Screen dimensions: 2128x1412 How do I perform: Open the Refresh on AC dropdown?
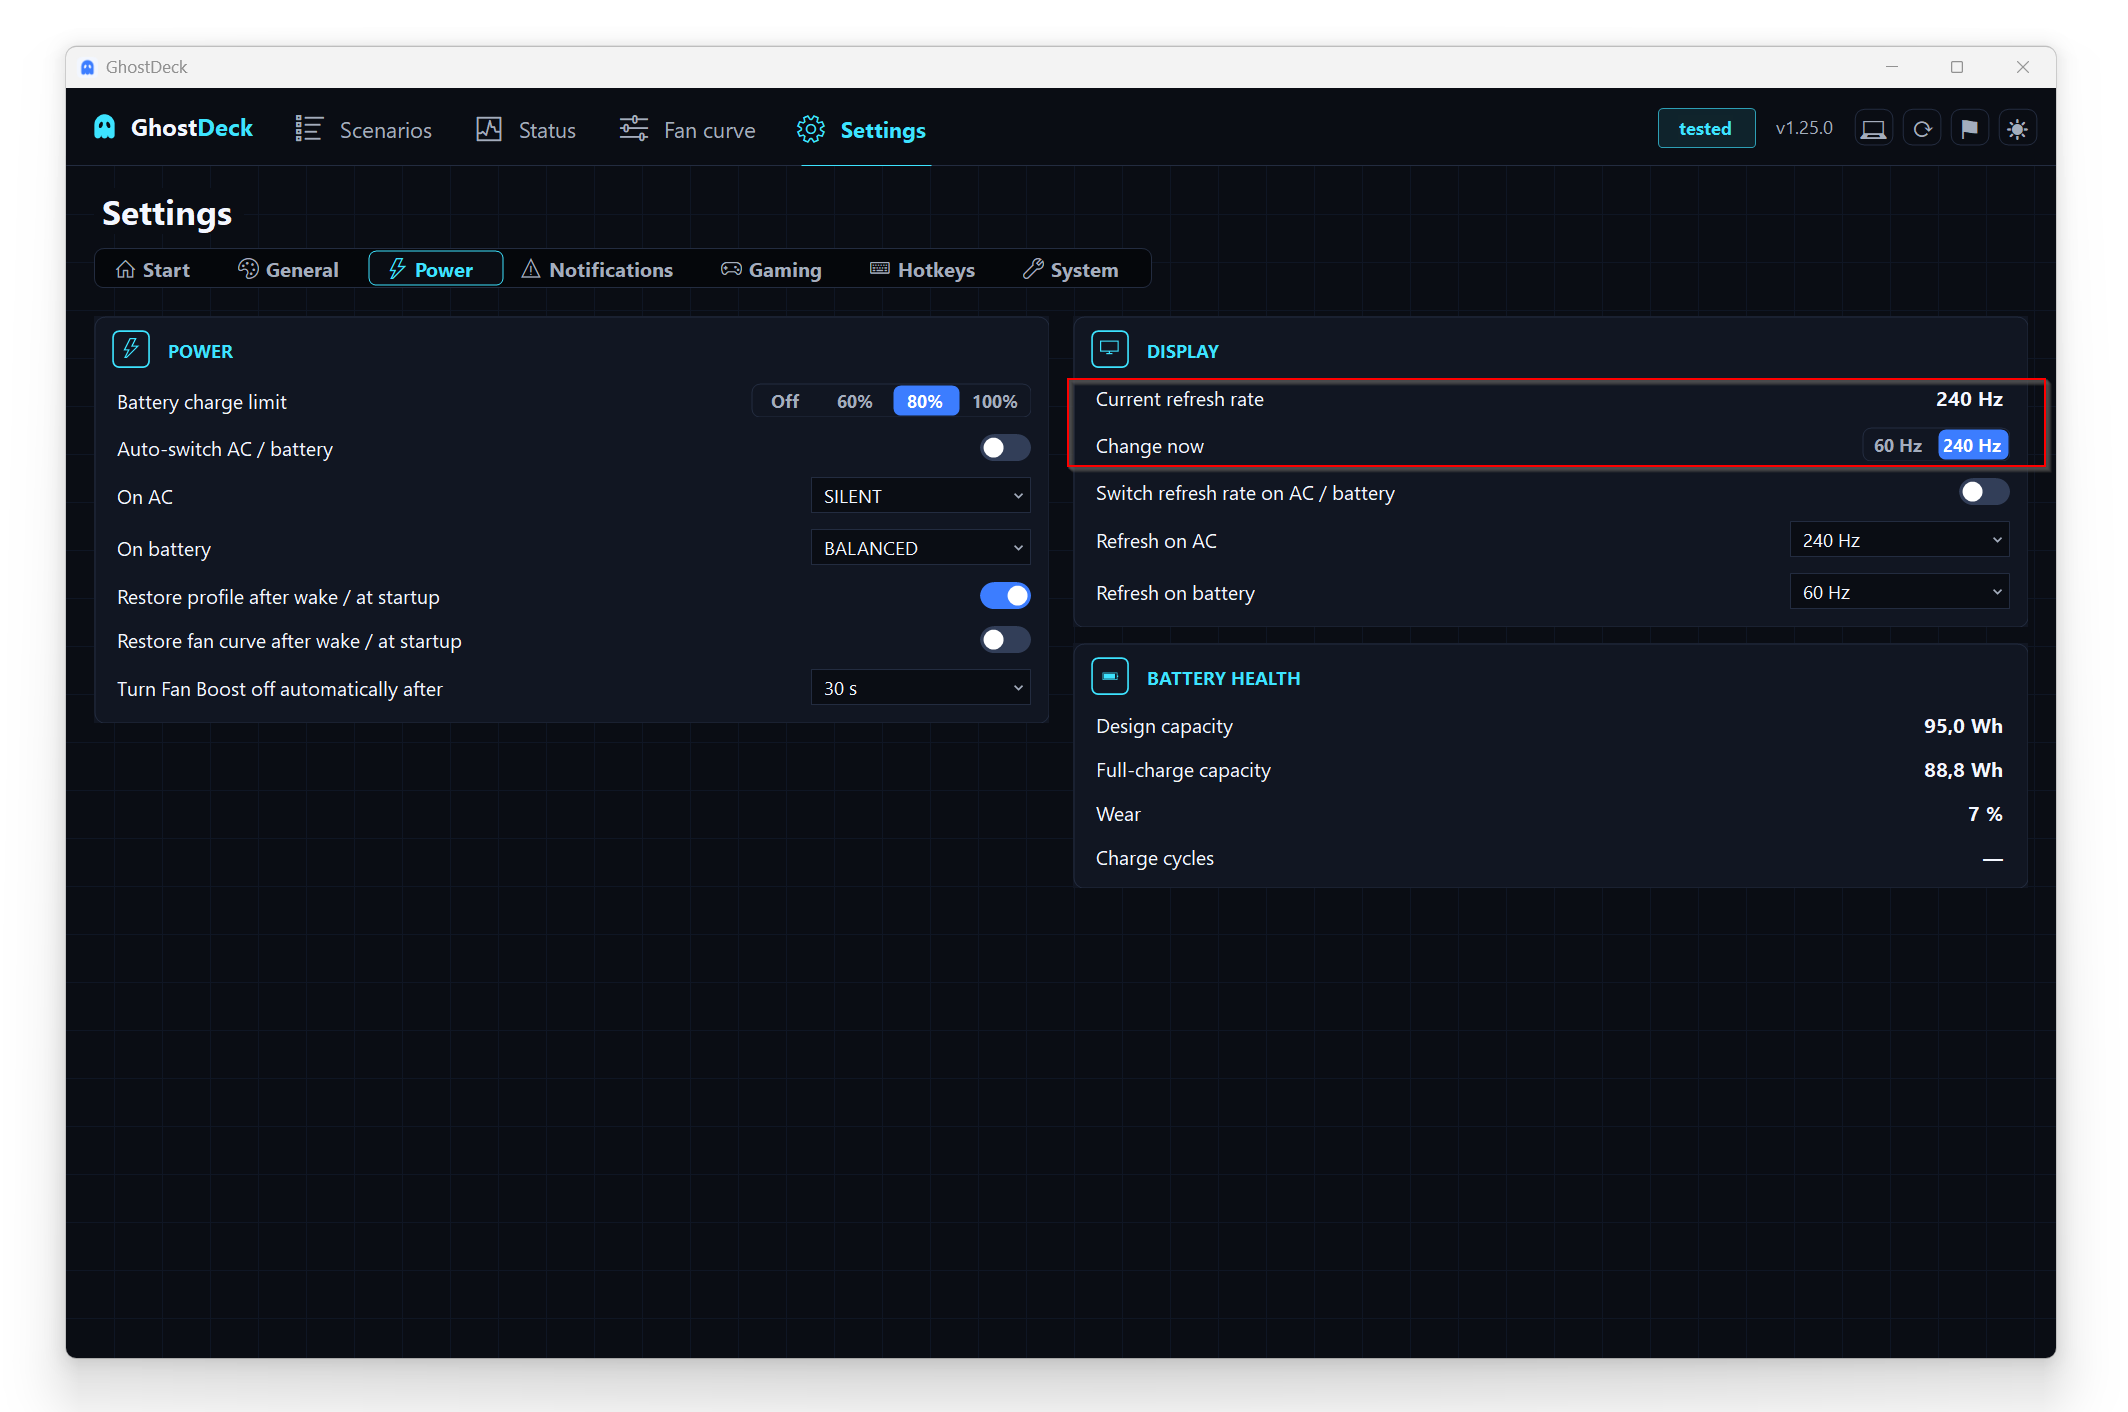[x=1899, y=540]
